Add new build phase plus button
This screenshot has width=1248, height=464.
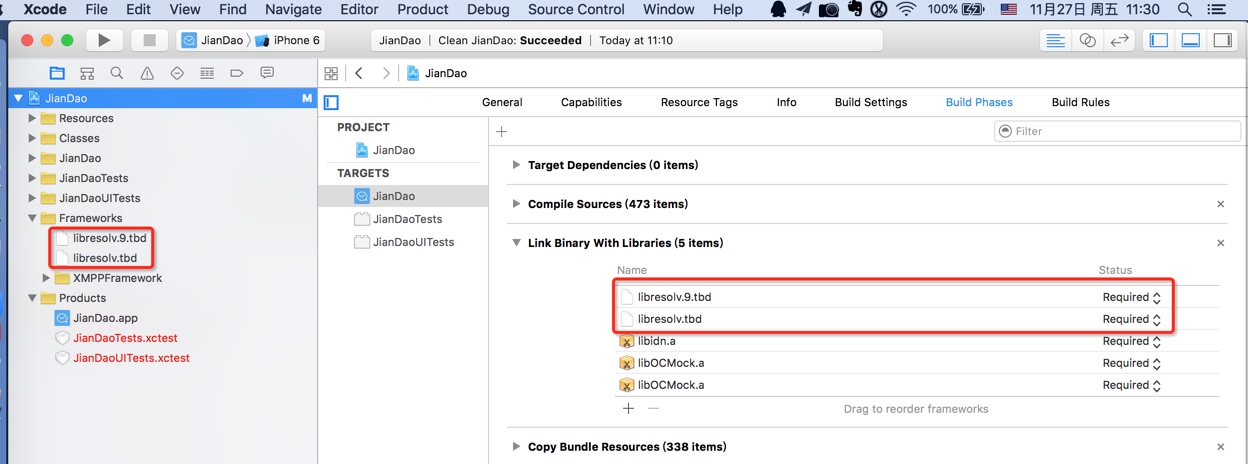502,131
